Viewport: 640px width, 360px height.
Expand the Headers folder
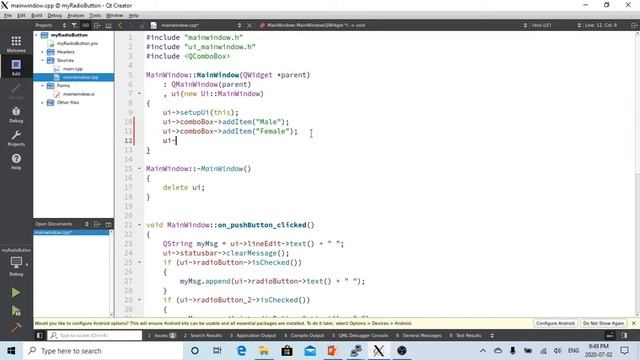[42, 52]
